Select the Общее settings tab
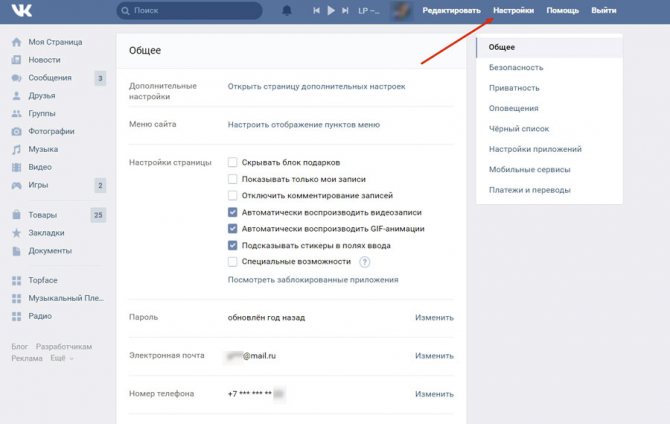The height and width of the screenshot is (424, 670). tap(549, 47)
